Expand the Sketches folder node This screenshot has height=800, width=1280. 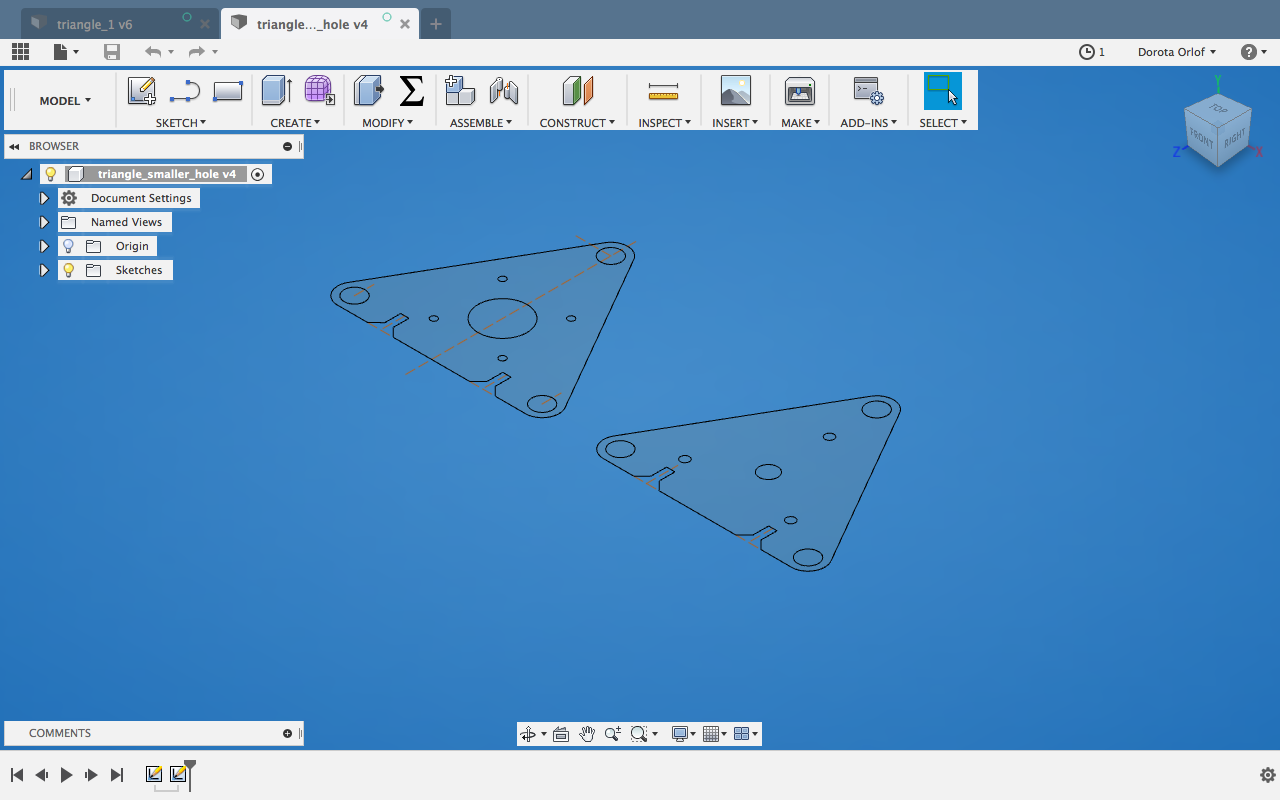tap(44, 270)
